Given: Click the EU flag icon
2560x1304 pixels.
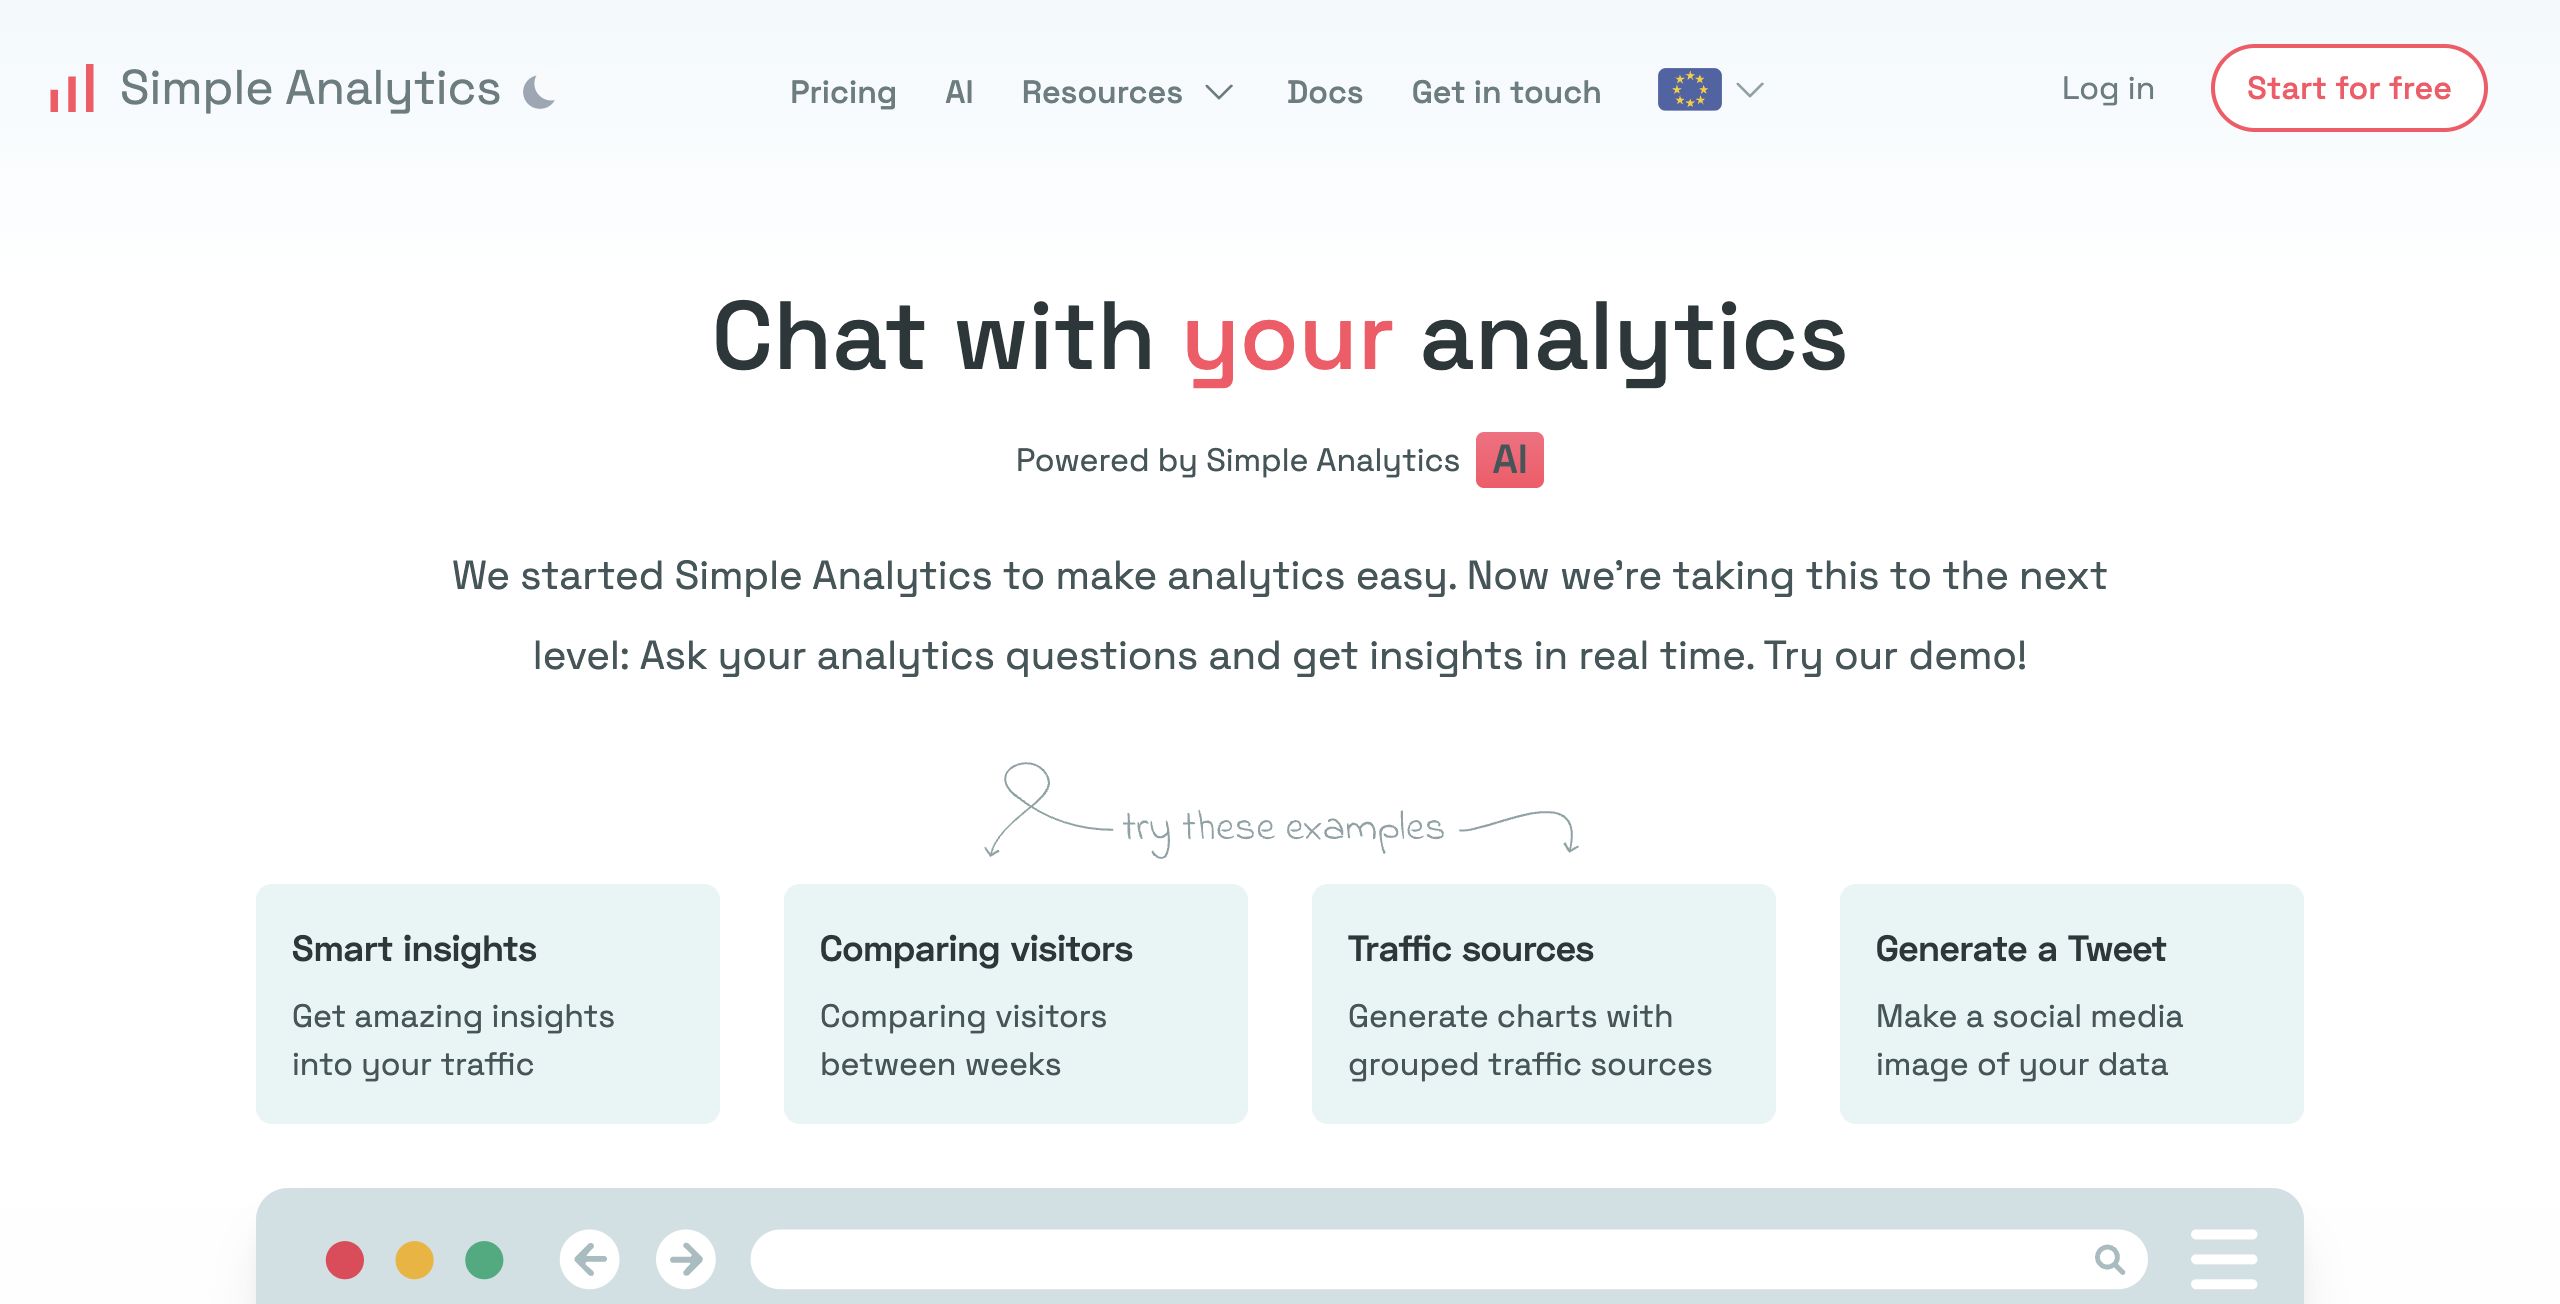Looking at the screenshot, I should point(1689,89).
